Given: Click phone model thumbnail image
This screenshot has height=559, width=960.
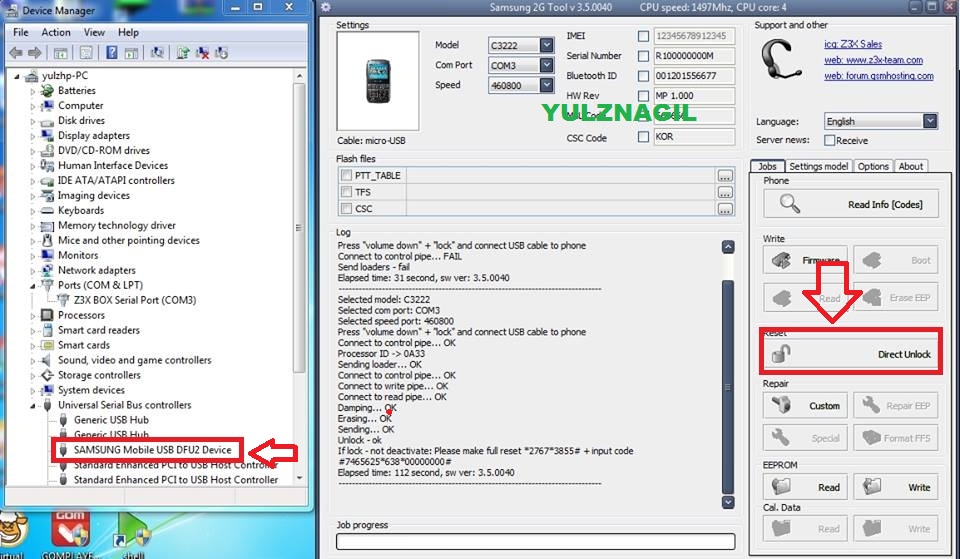Looking at the screenshot, I should [378, 81].
